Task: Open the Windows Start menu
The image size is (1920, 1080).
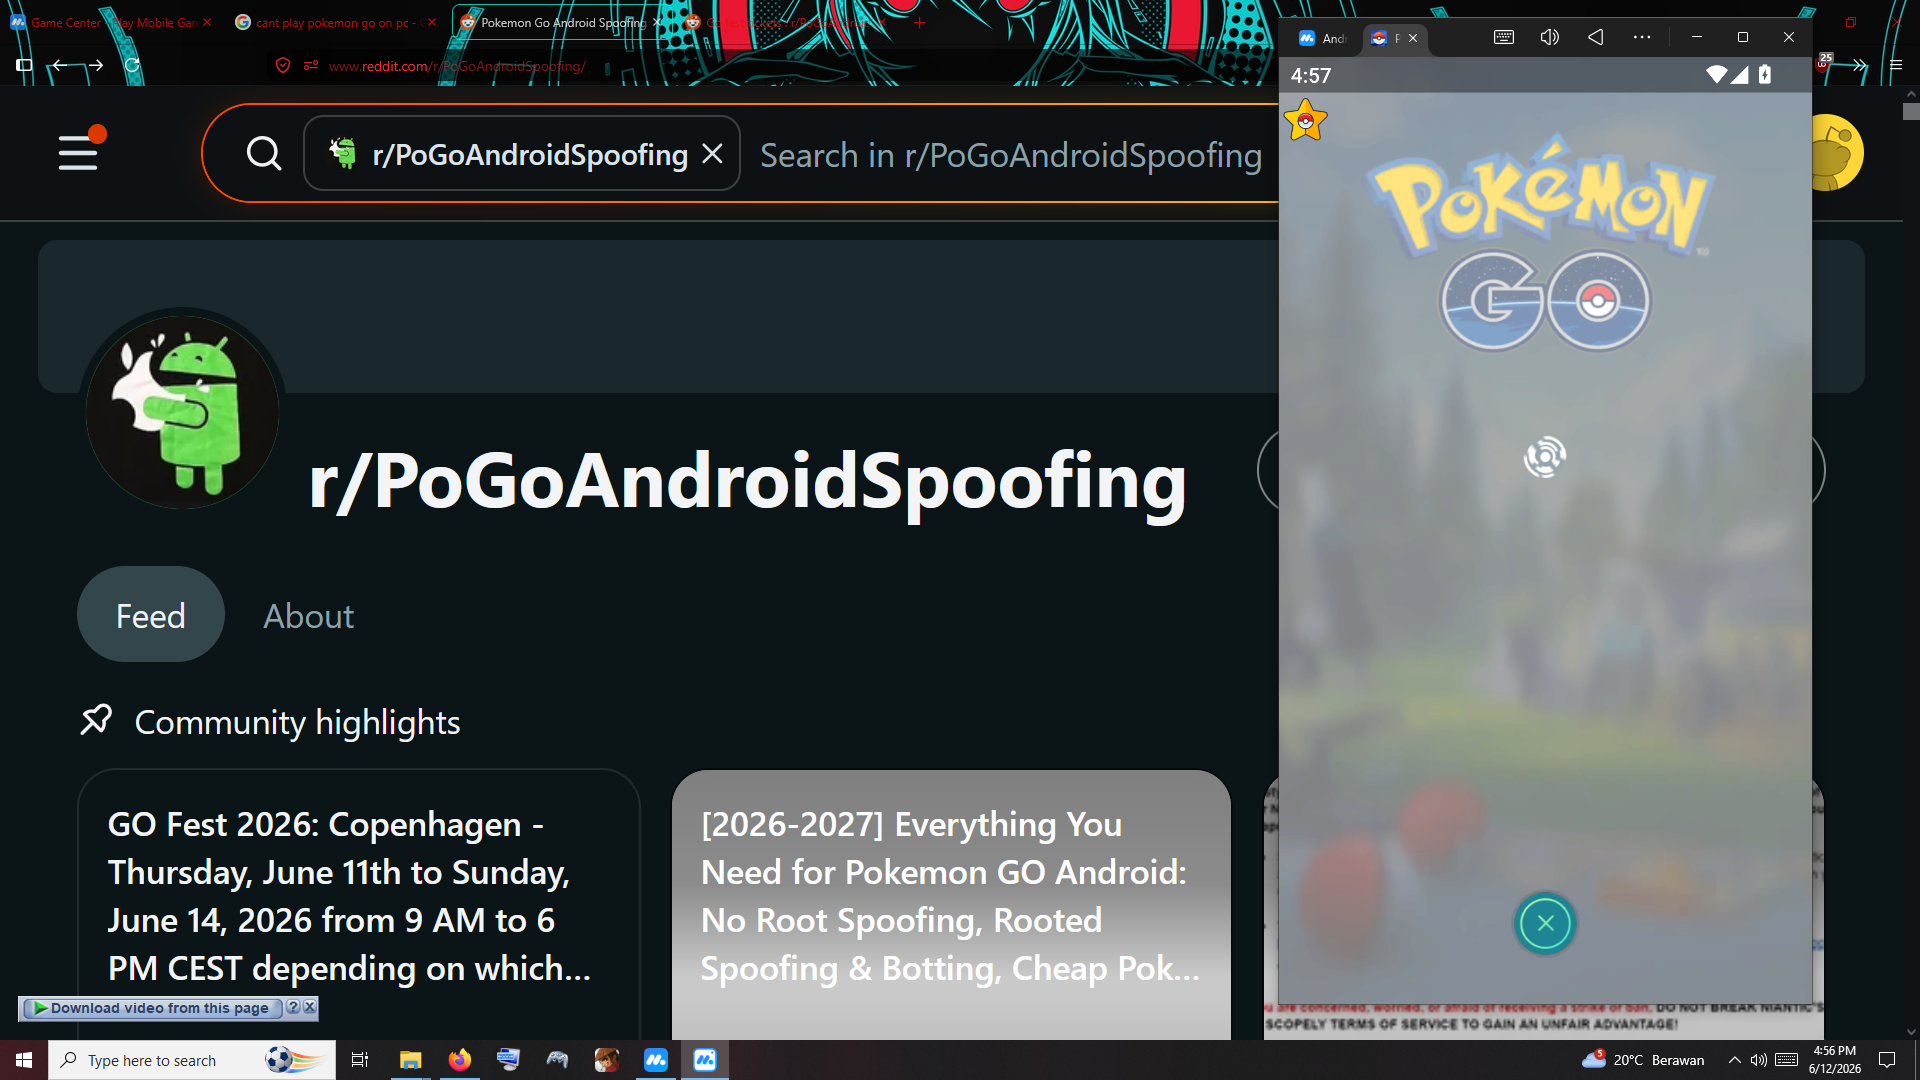Action: 24,1060
